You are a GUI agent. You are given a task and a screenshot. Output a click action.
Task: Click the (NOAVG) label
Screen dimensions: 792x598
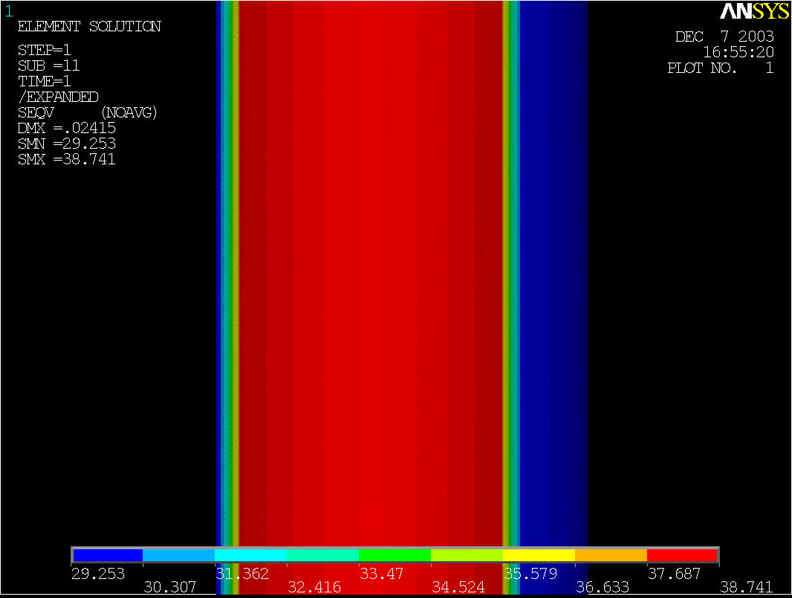pos(129,113)
